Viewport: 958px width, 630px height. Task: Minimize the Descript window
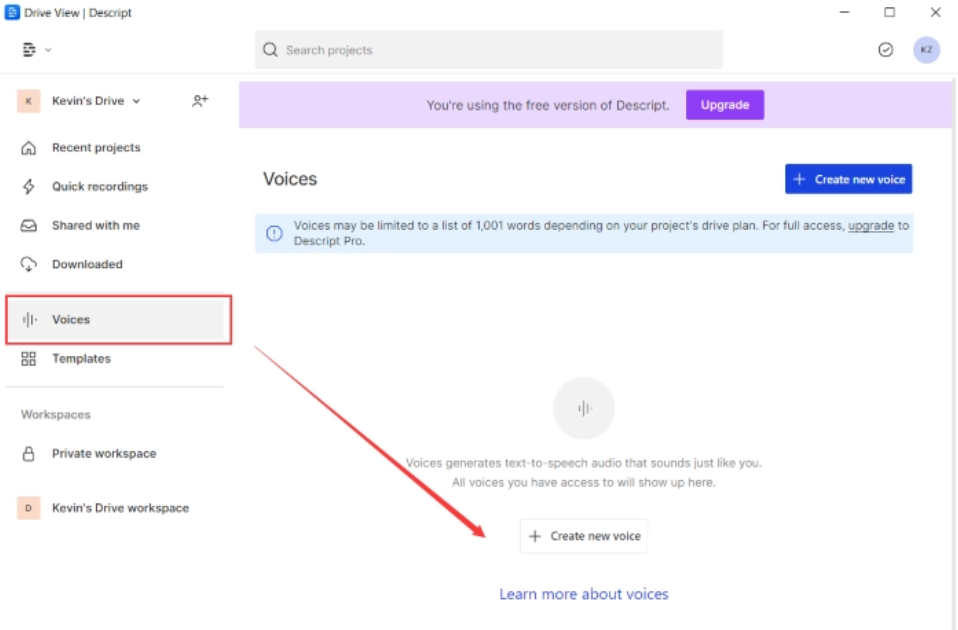click(844, 12)
